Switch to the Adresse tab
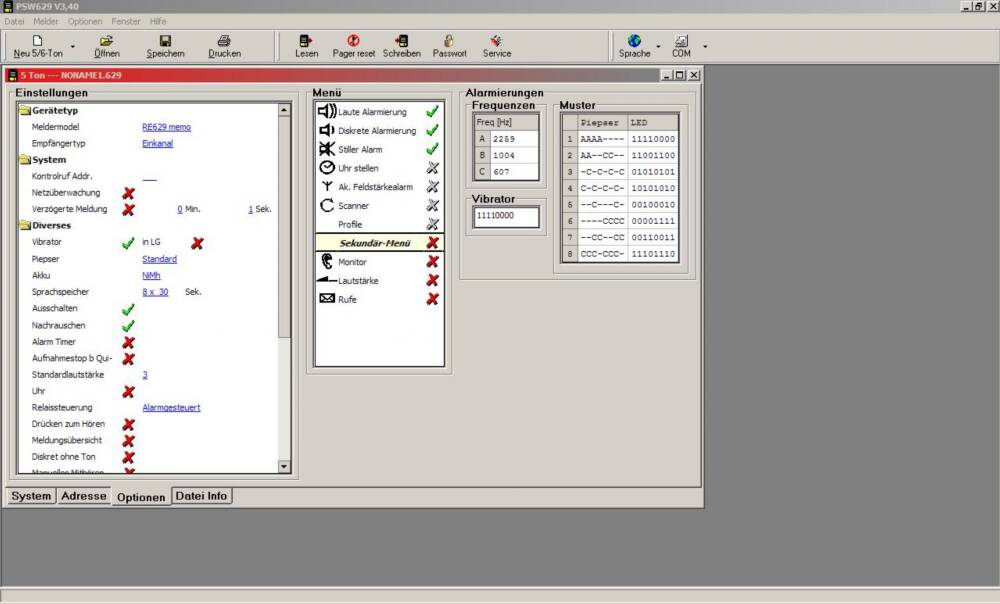 click(83, 496)
